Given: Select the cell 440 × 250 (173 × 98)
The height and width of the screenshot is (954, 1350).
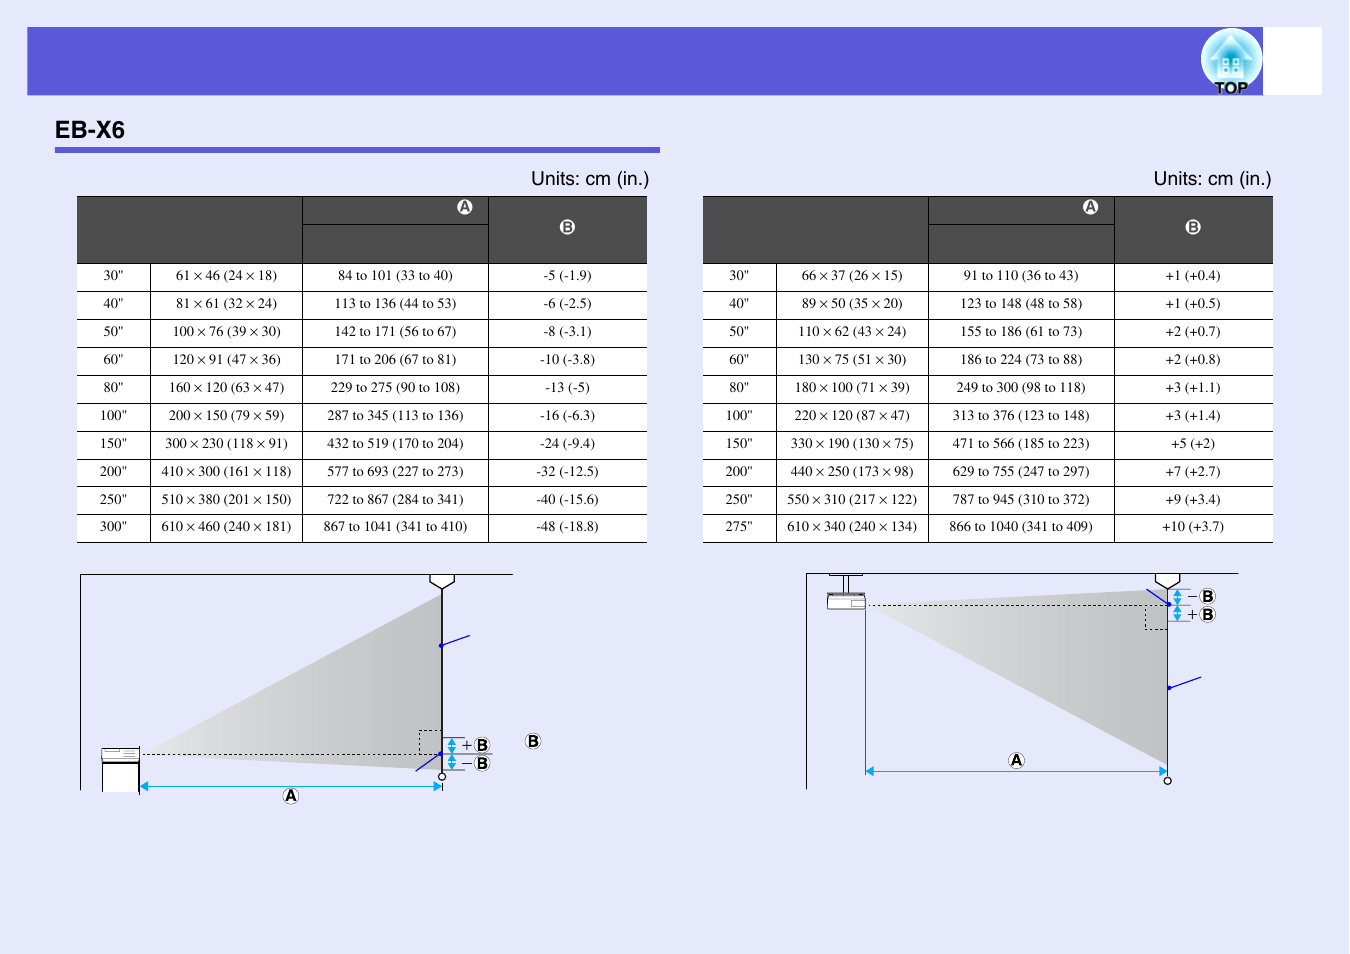Looking at the screenshot, I should (x=852, y=472).
